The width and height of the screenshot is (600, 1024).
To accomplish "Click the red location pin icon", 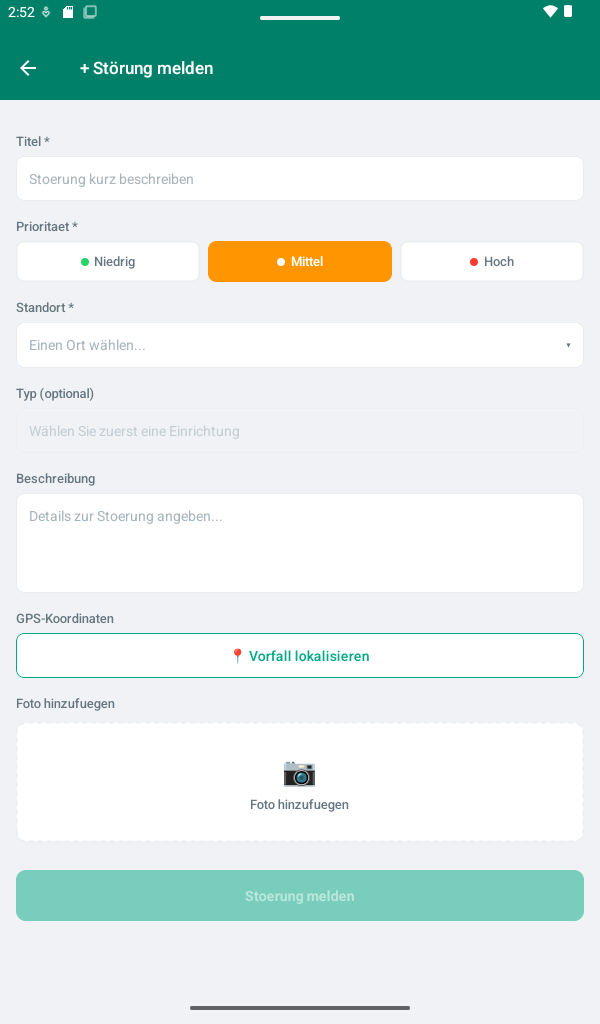I will tap(238, 656).
